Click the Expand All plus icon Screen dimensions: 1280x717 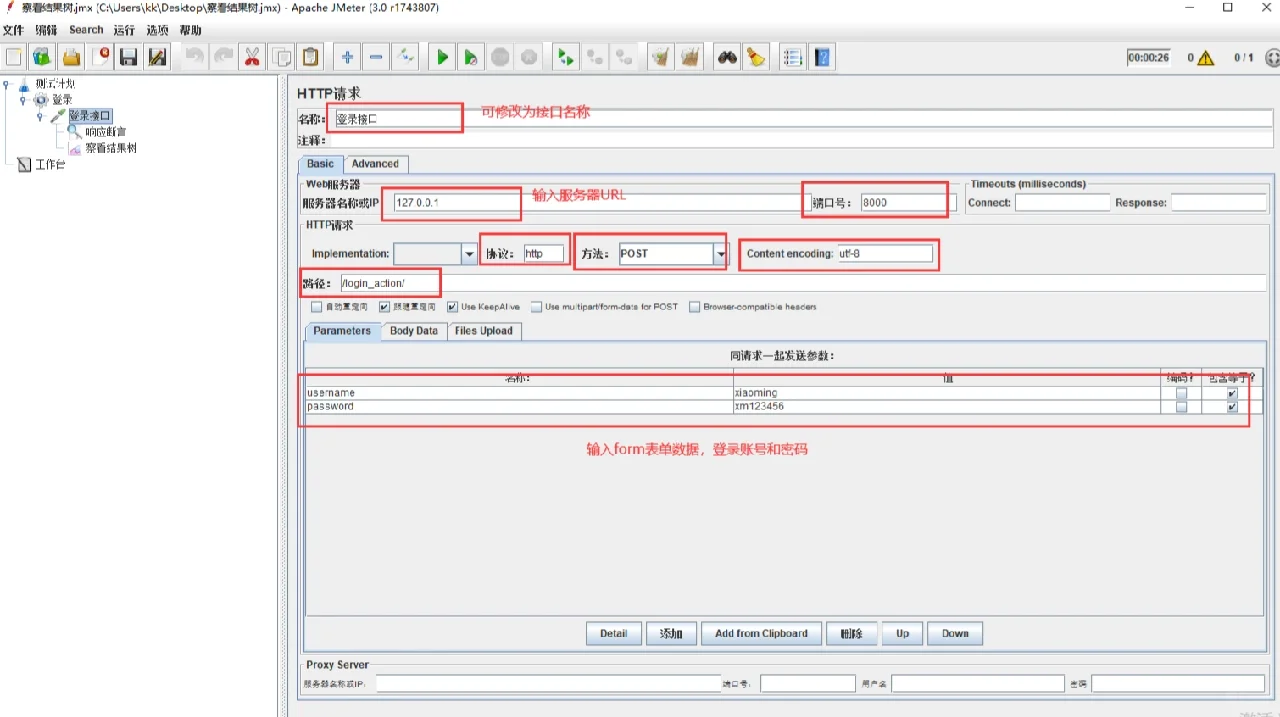(347, 57)
